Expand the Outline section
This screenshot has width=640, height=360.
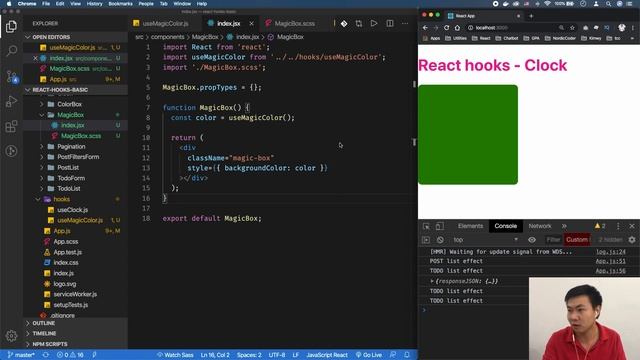pos(75,323)
